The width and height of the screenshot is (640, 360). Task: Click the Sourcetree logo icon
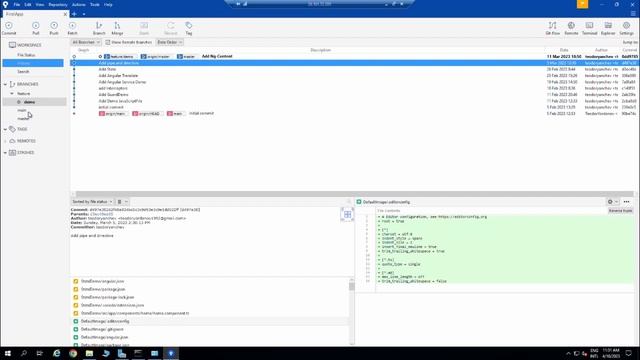click(x=5, y=4)
